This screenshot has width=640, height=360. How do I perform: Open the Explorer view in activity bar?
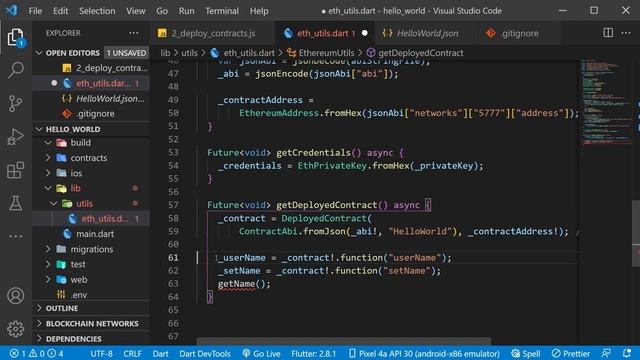click(x=16, y=38)
